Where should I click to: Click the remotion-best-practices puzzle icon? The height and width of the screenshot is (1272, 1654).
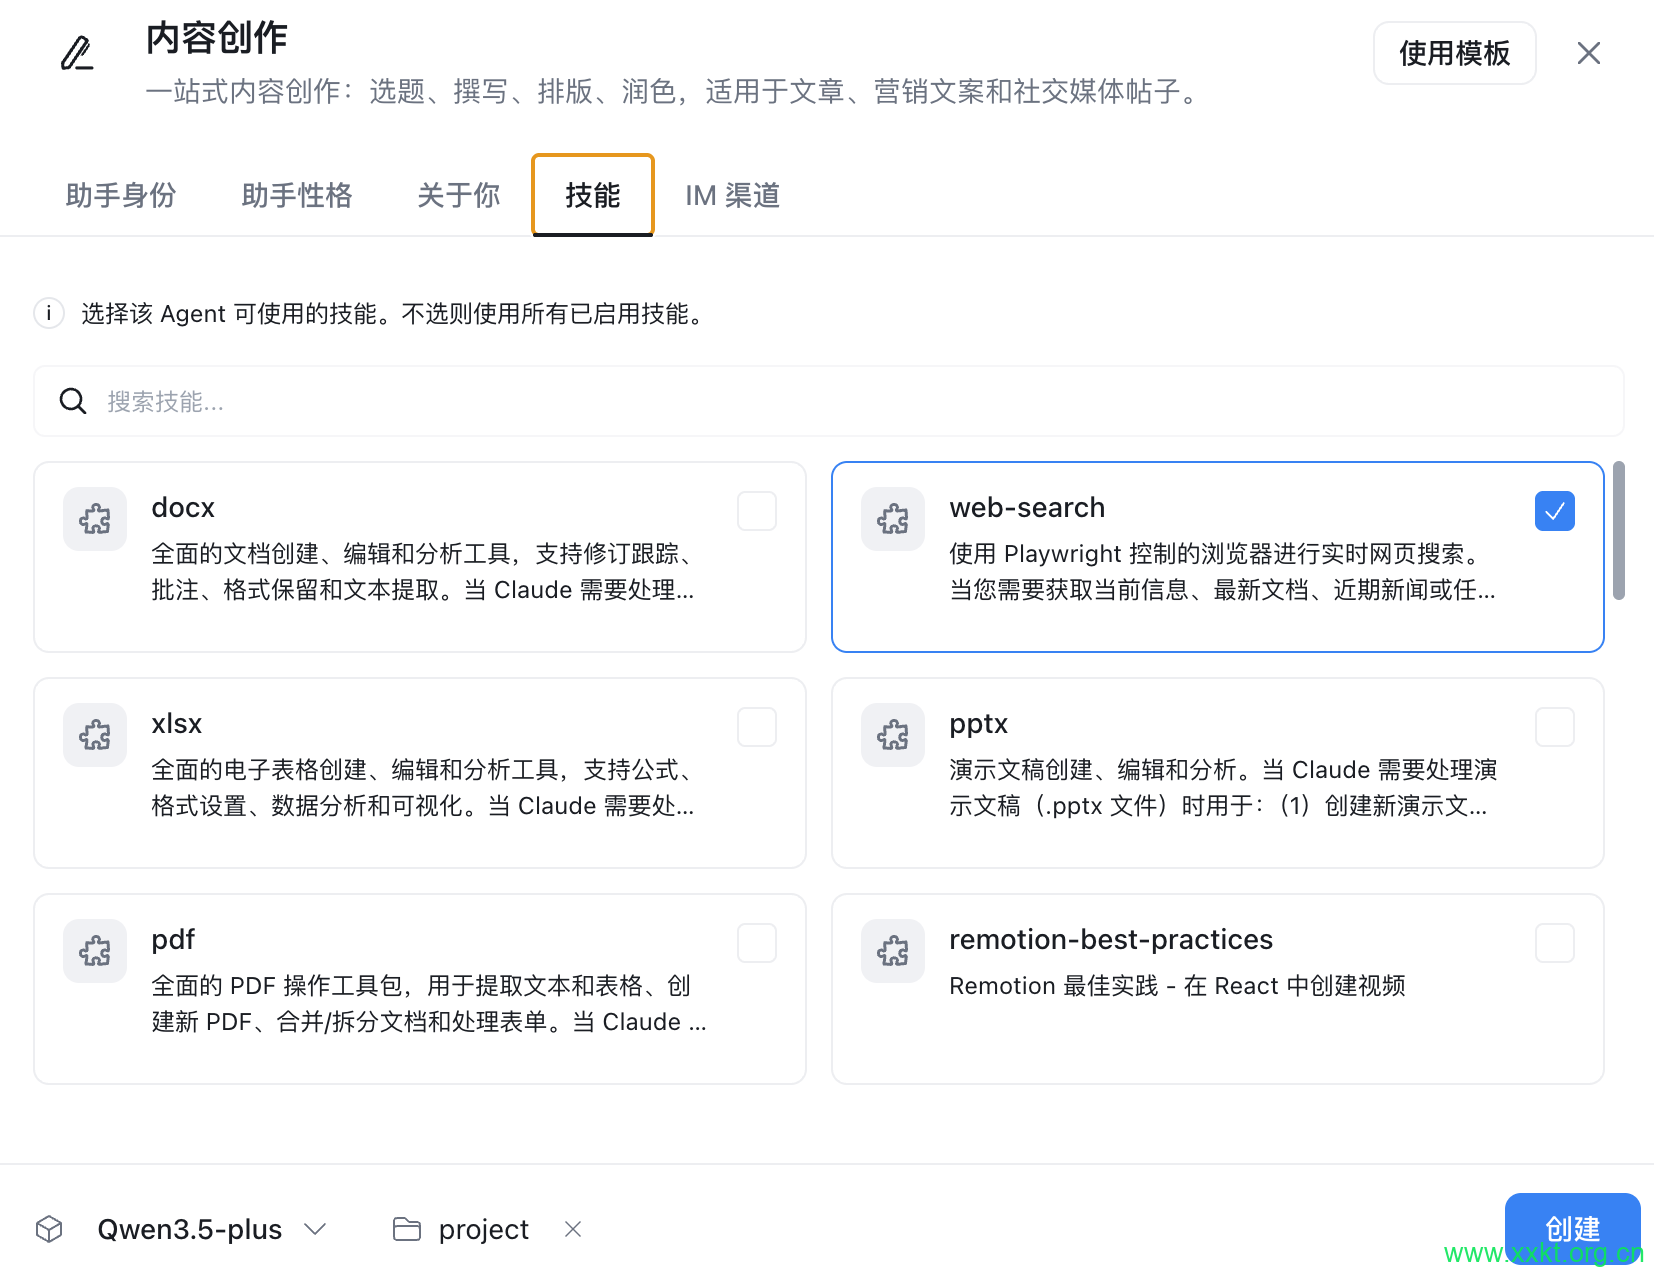pyautogui.click(x=893, y=951)
